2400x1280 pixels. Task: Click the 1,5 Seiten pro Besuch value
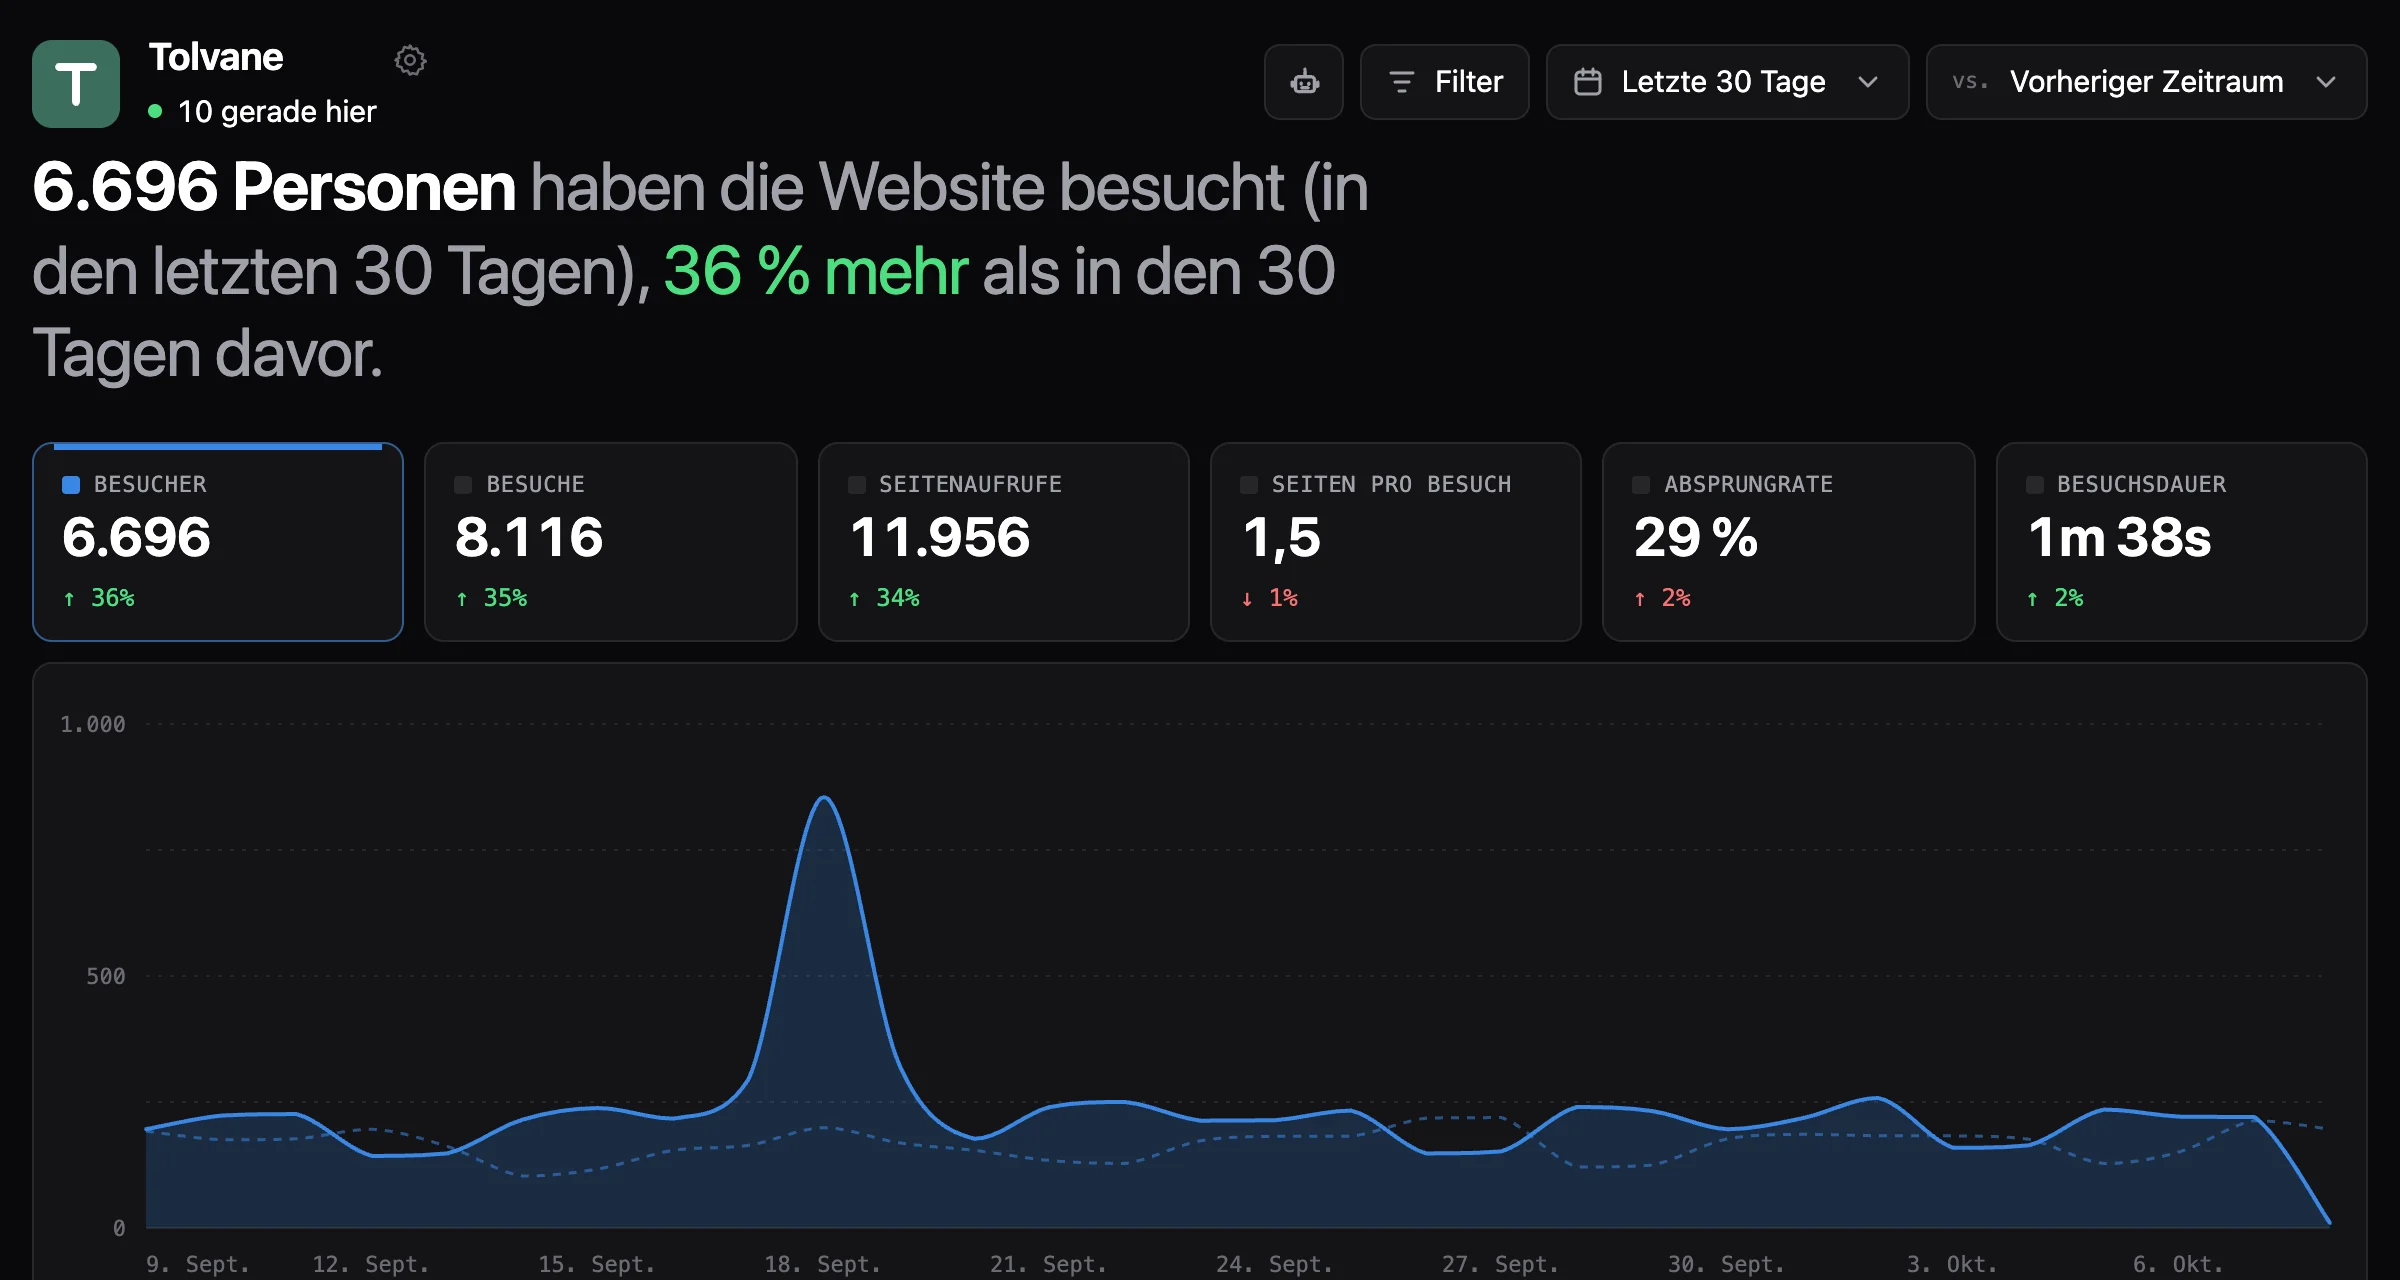coord(1282,538)
